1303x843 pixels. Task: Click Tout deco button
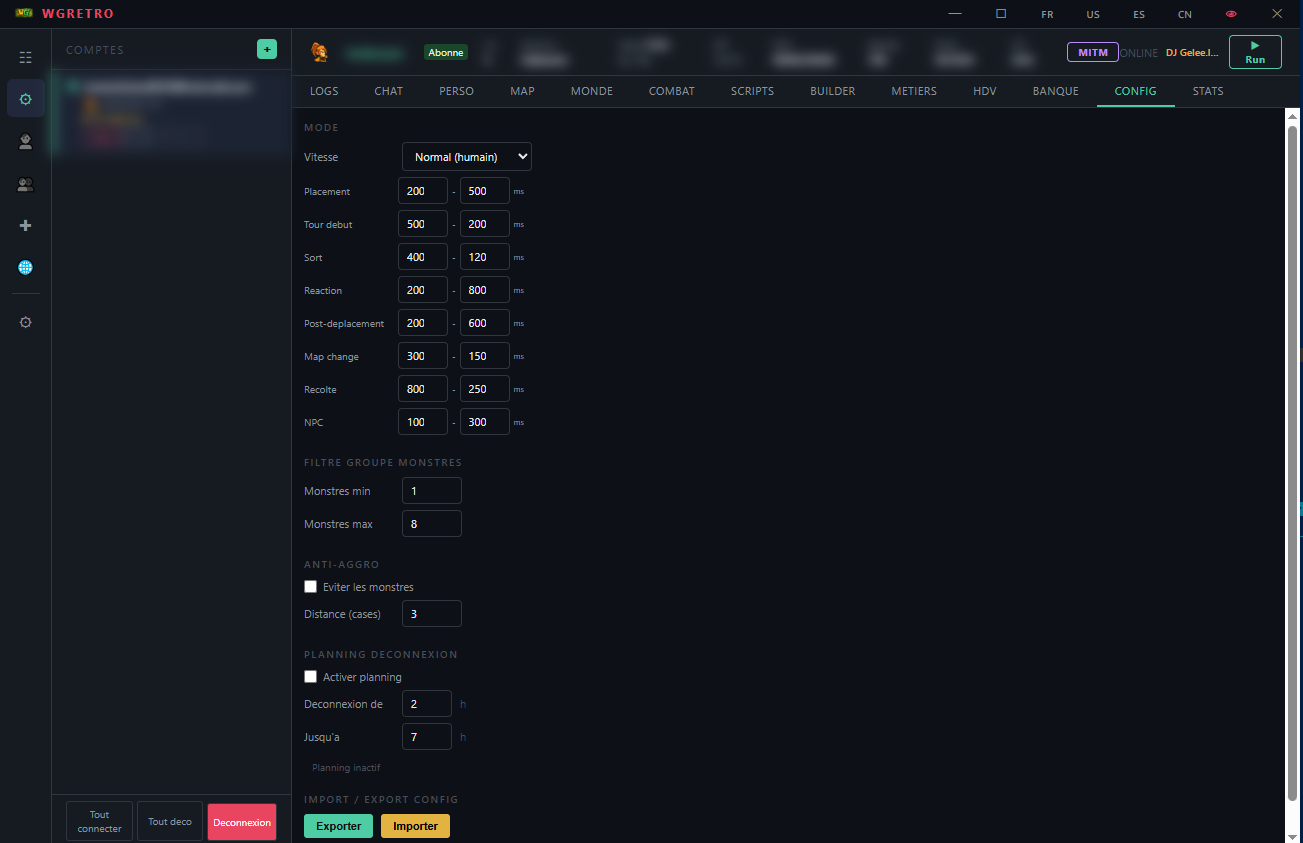click(170, 822)
